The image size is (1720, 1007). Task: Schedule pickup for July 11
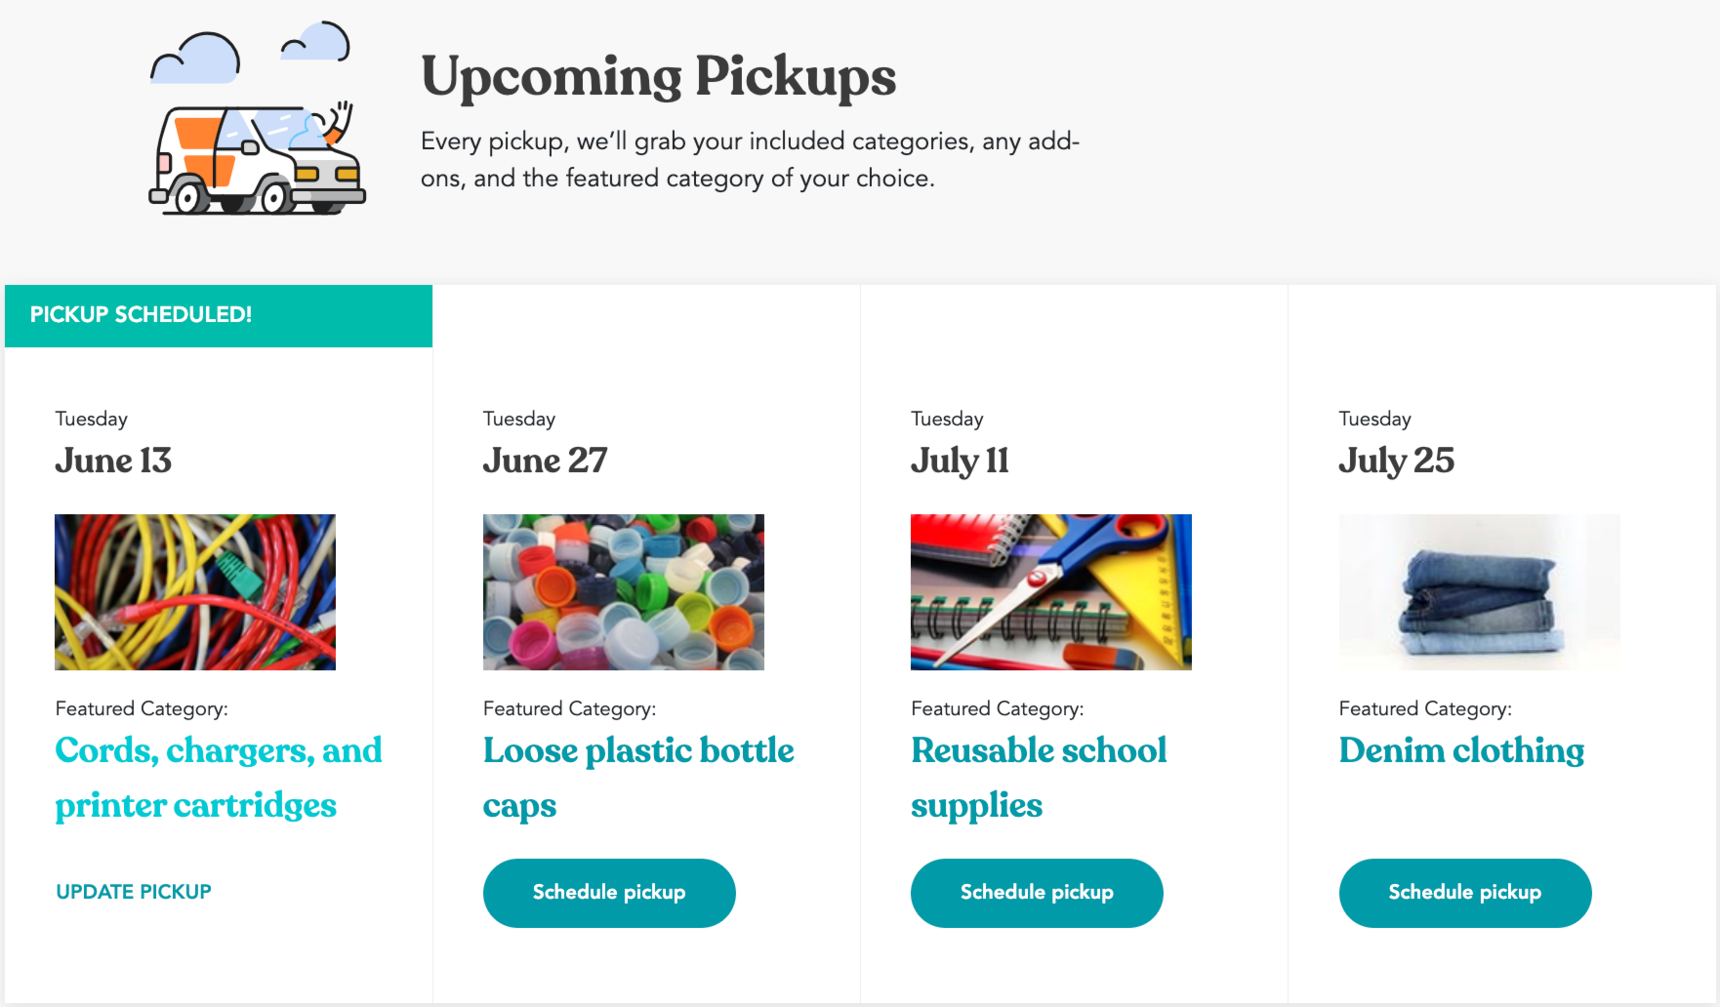tap(1037, 893)
